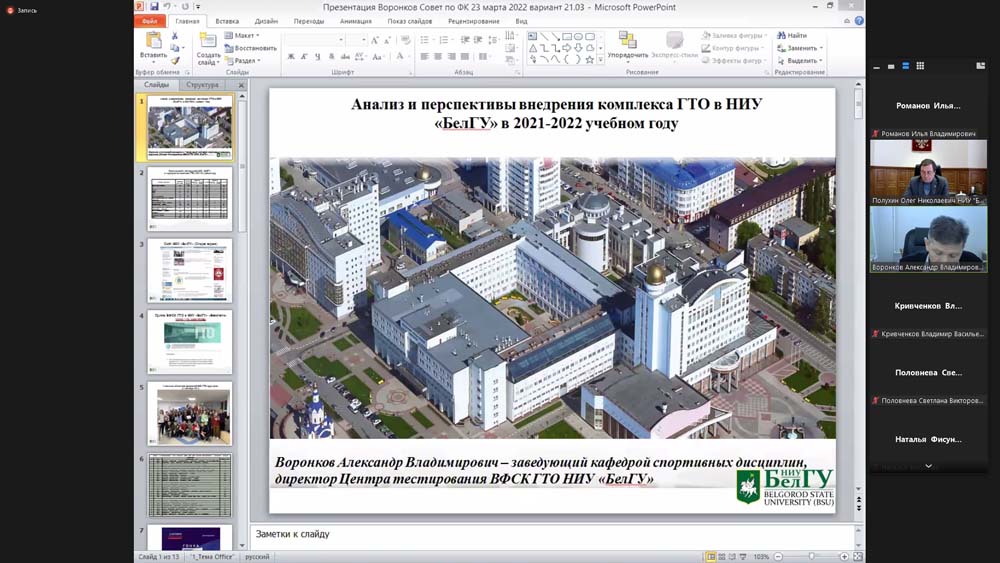The image size is (1000, 563).
Task: Click the Arrange (Упорядочить) icon
Action: tap(627, 41)
